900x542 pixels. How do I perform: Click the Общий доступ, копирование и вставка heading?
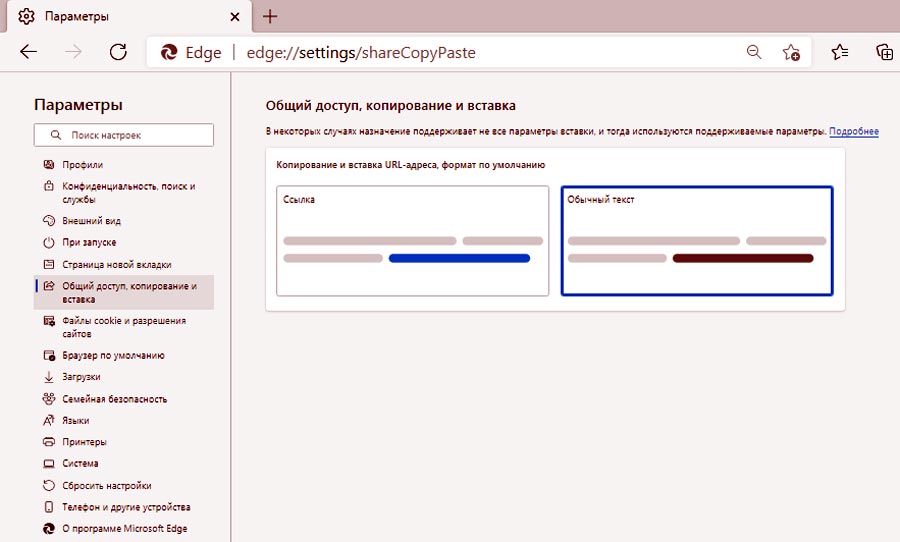390,106
